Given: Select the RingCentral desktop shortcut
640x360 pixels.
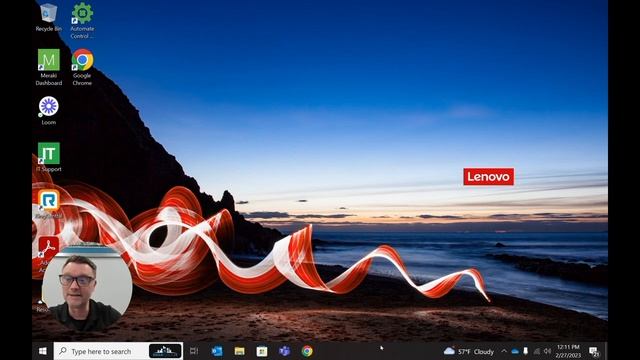Looking at the screenshot, I should click(x=49, y=204).
